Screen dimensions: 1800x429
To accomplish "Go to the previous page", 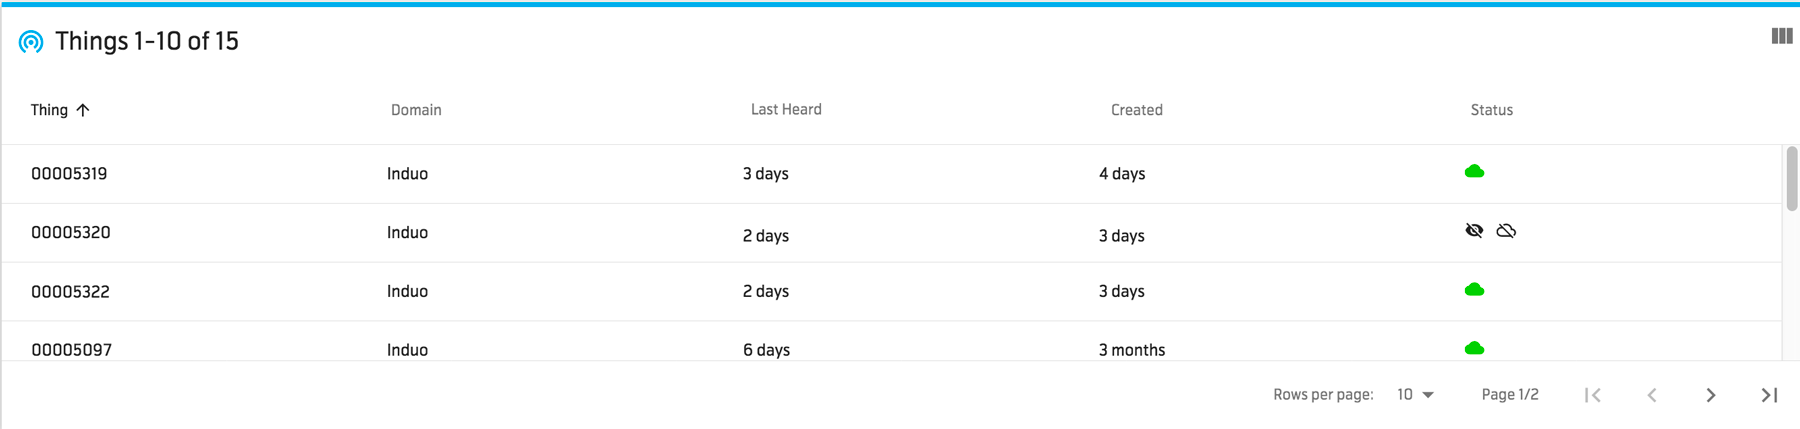I will click(1652, 395).
